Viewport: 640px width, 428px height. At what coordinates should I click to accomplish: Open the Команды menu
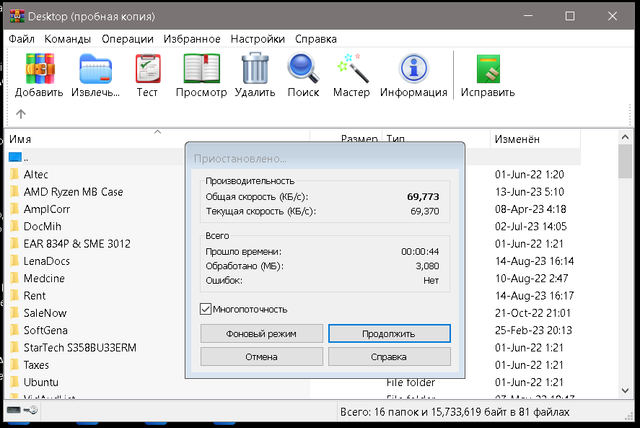click(68, 39)
